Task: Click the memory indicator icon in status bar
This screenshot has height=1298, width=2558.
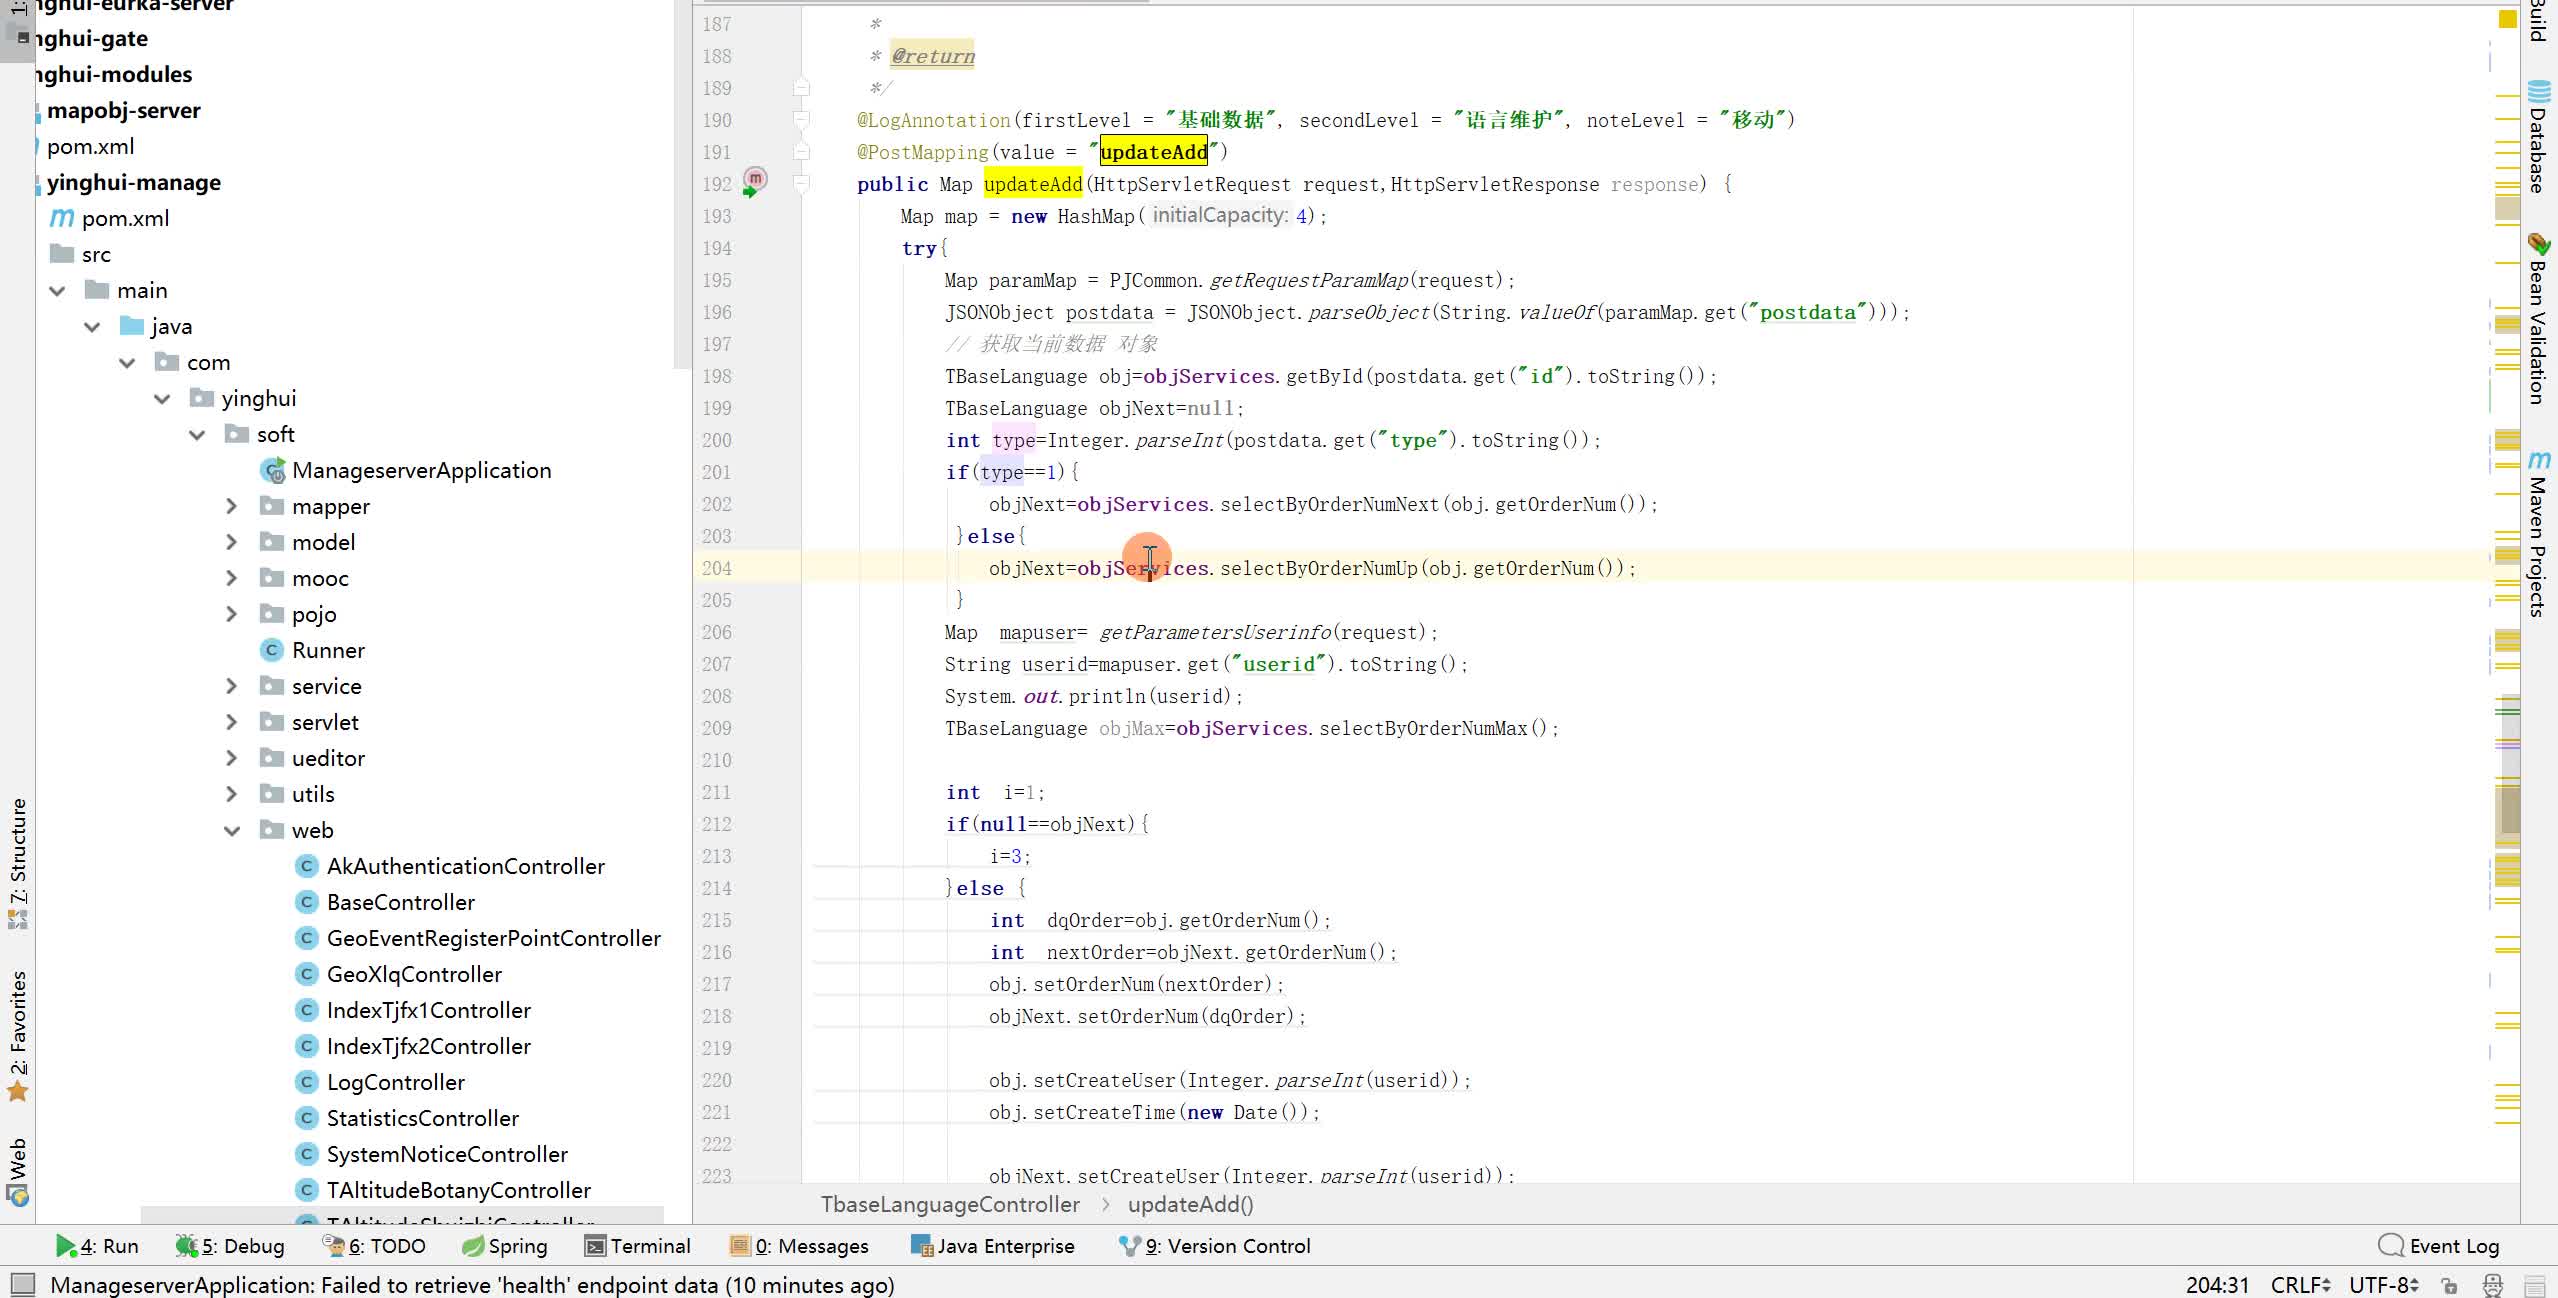Action: pyautogui.click(x=2534, y=1285)
